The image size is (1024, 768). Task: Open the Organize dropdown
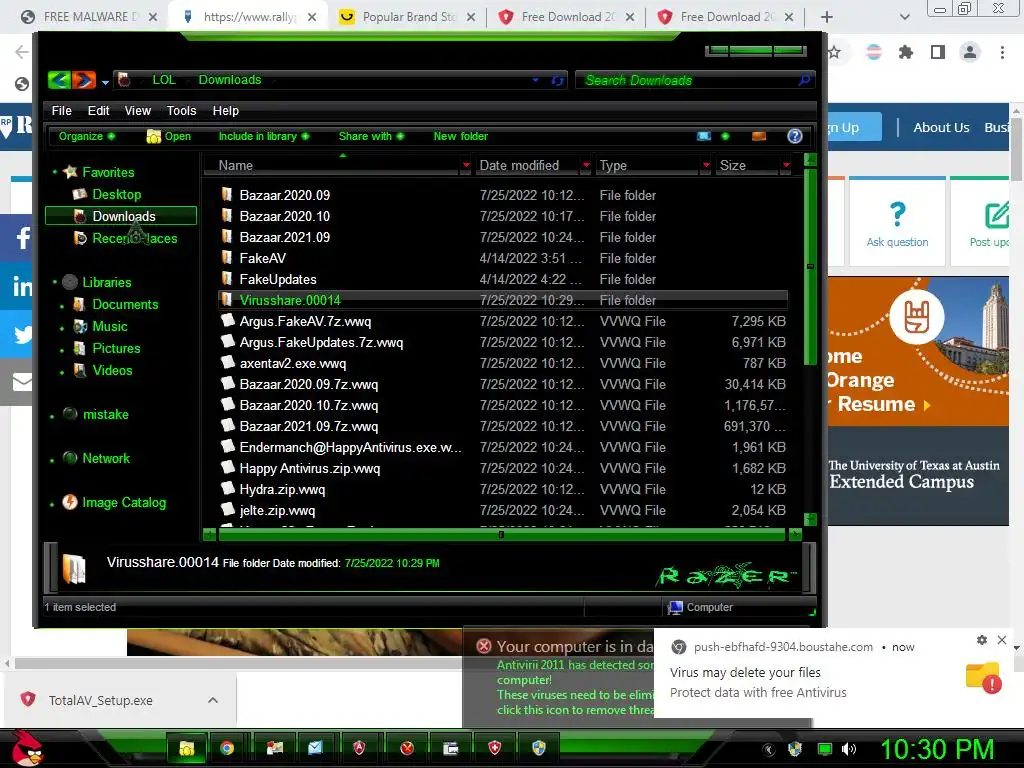tap(86, 136)
